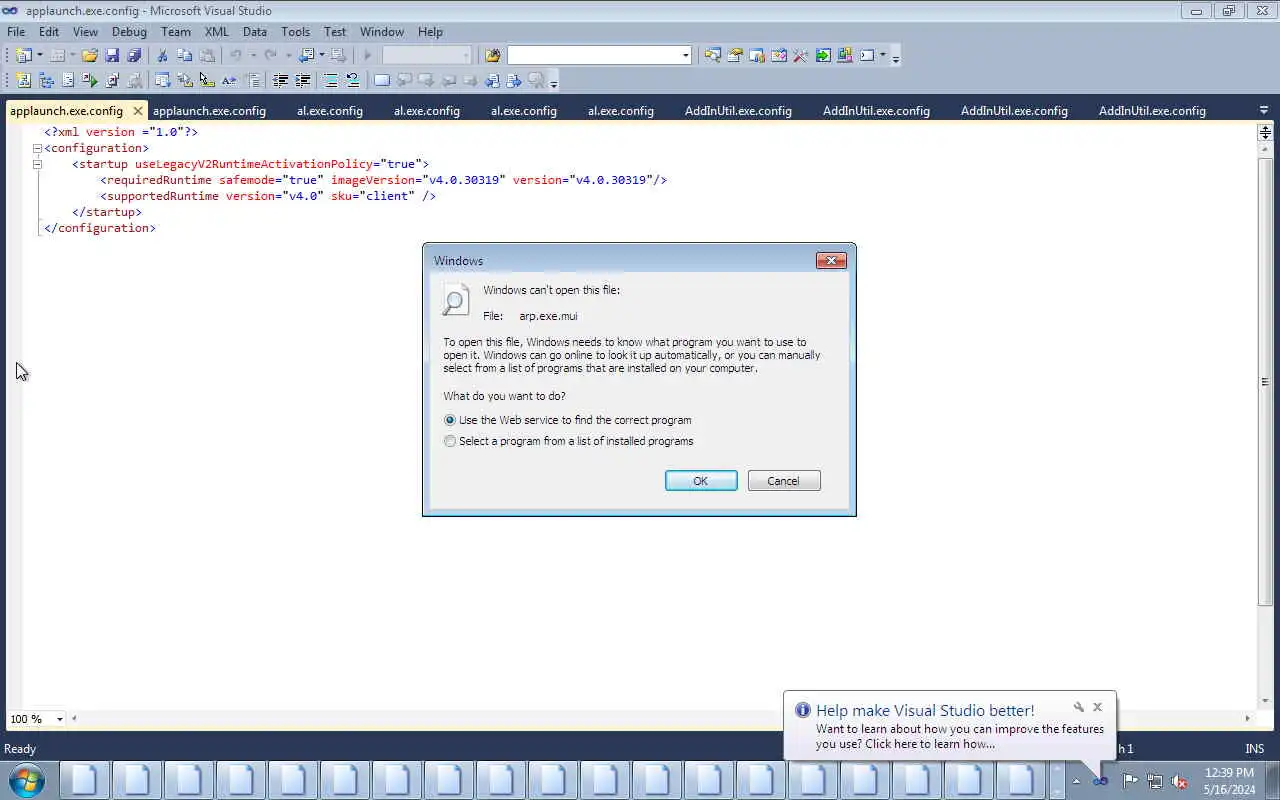This screenshot has width=1280, height=800.
Task: Click the Open File folder icon
Action: click(89, 55)
